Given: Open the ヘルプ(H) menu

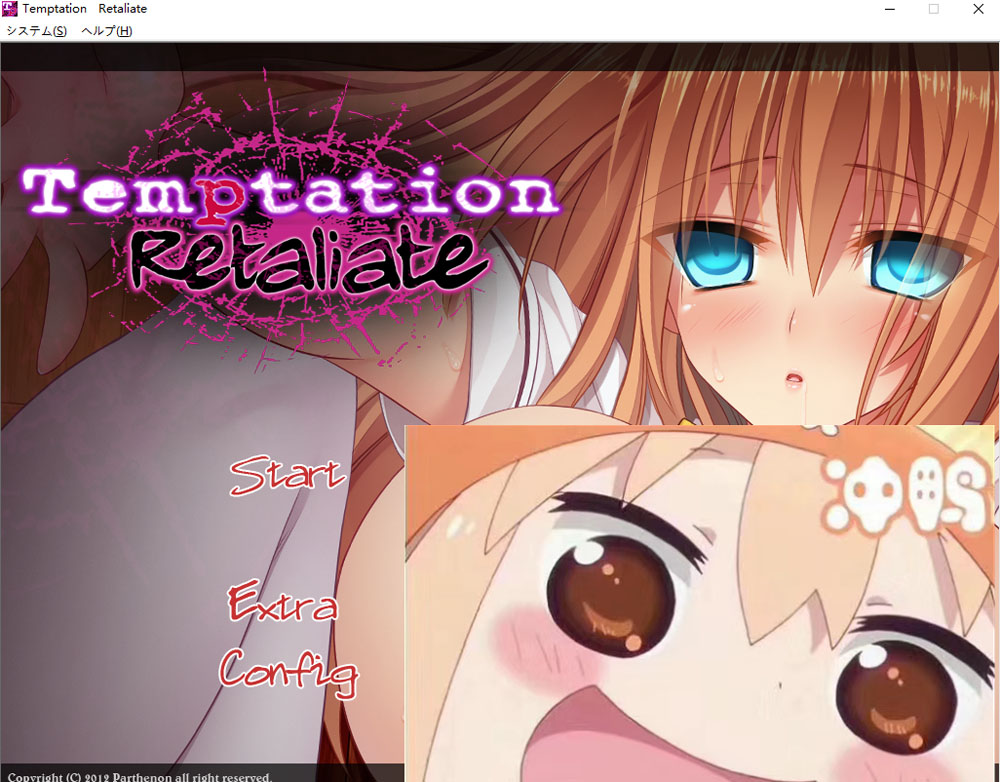Looking at the screenshot, I should point(107,31).
